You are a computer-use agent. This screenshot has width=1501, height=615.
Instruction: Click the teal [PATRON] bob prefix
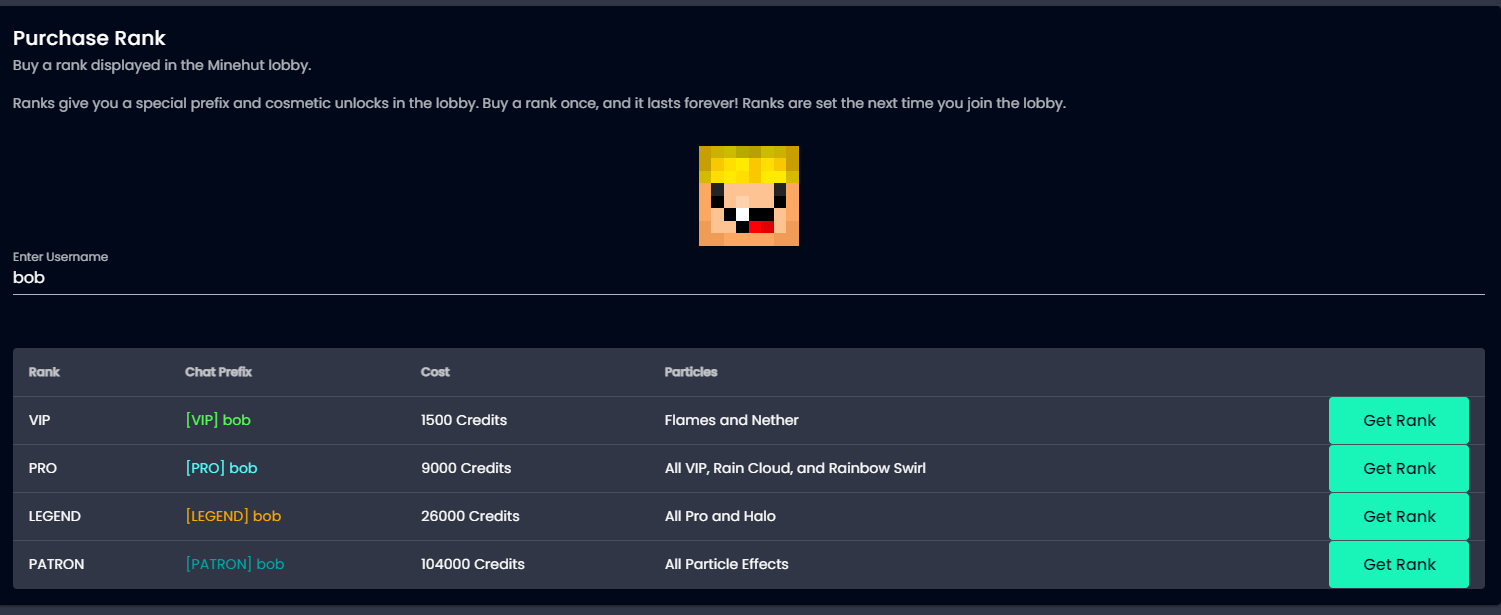[235, 564]
